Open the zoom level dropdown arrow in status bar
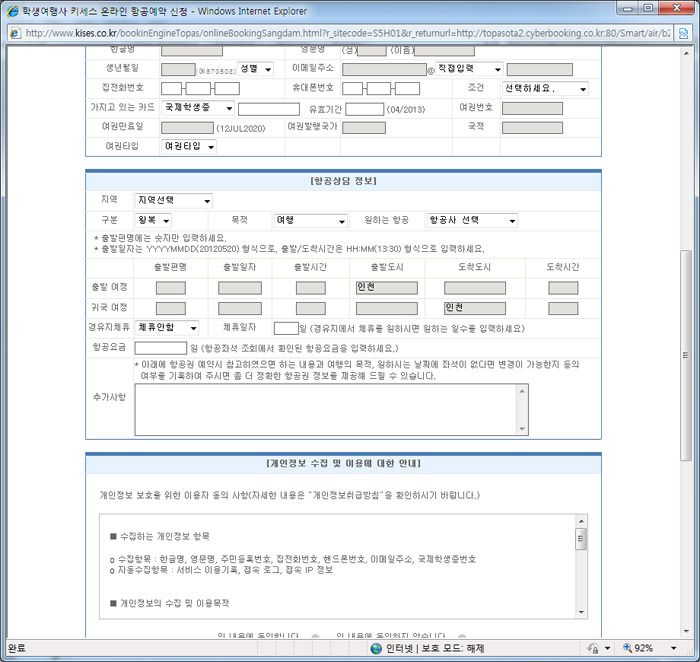700x662 pixels. click(x=674, y=648)
